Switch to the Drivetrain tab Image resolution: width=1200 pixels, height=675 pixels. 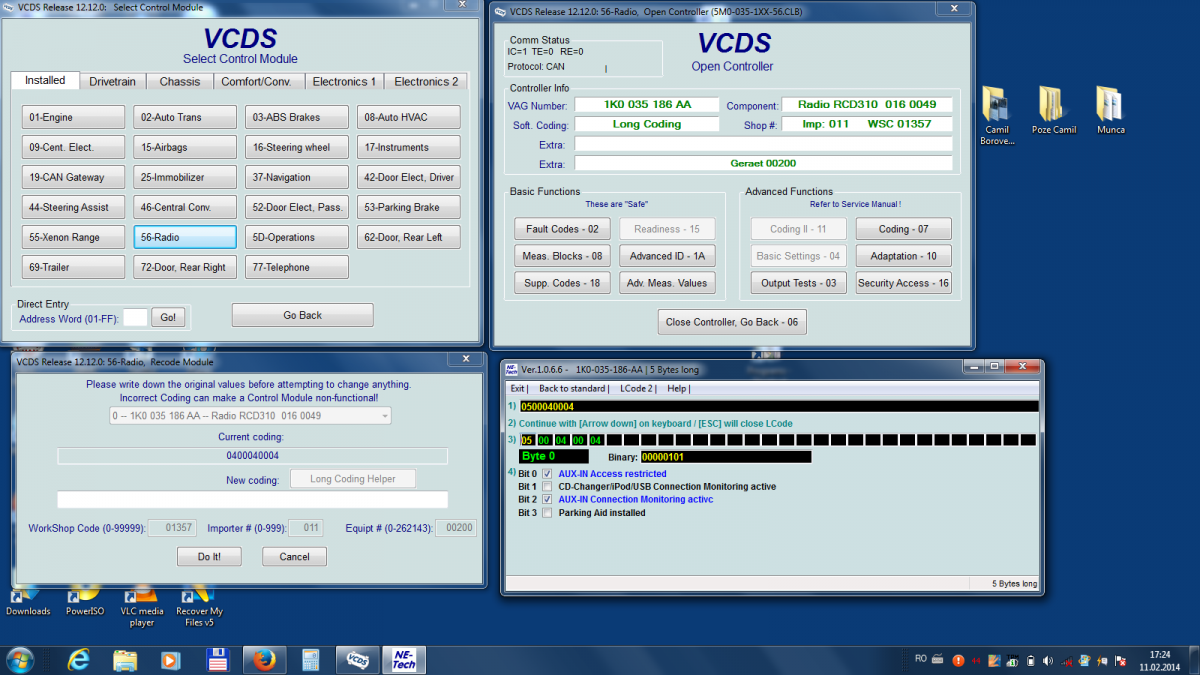[x=113, y=82]
